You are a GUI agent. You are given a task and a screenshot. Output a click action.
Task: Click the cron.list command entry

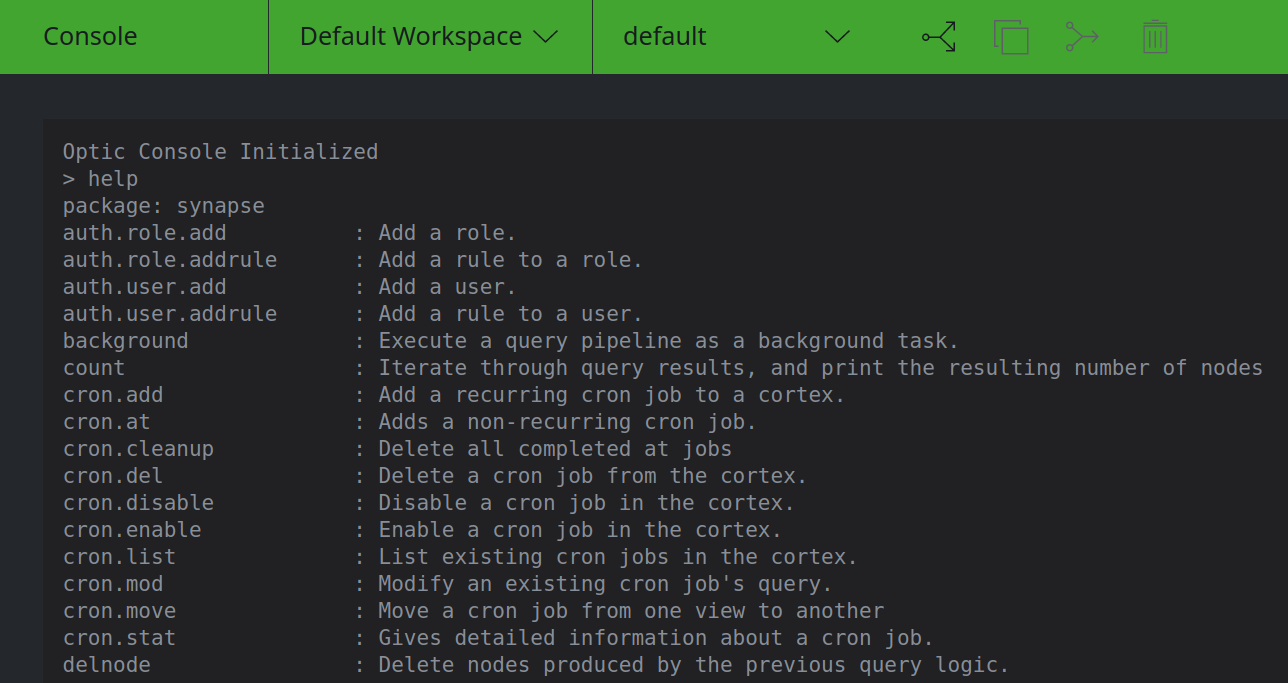point(119,557)
